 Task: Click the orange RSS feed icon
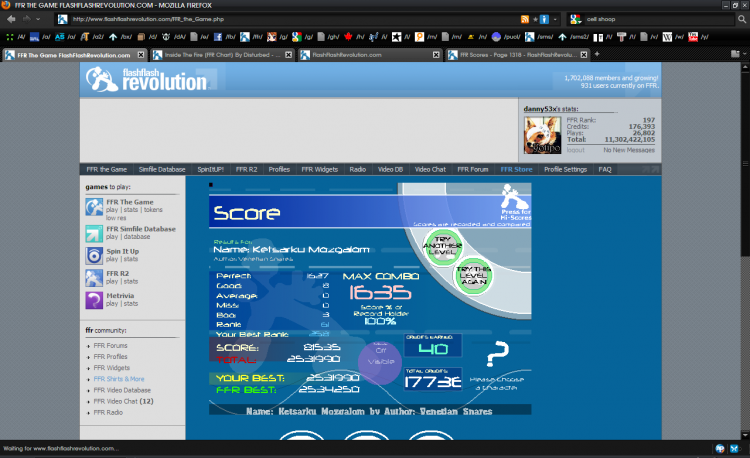point(525,19)
